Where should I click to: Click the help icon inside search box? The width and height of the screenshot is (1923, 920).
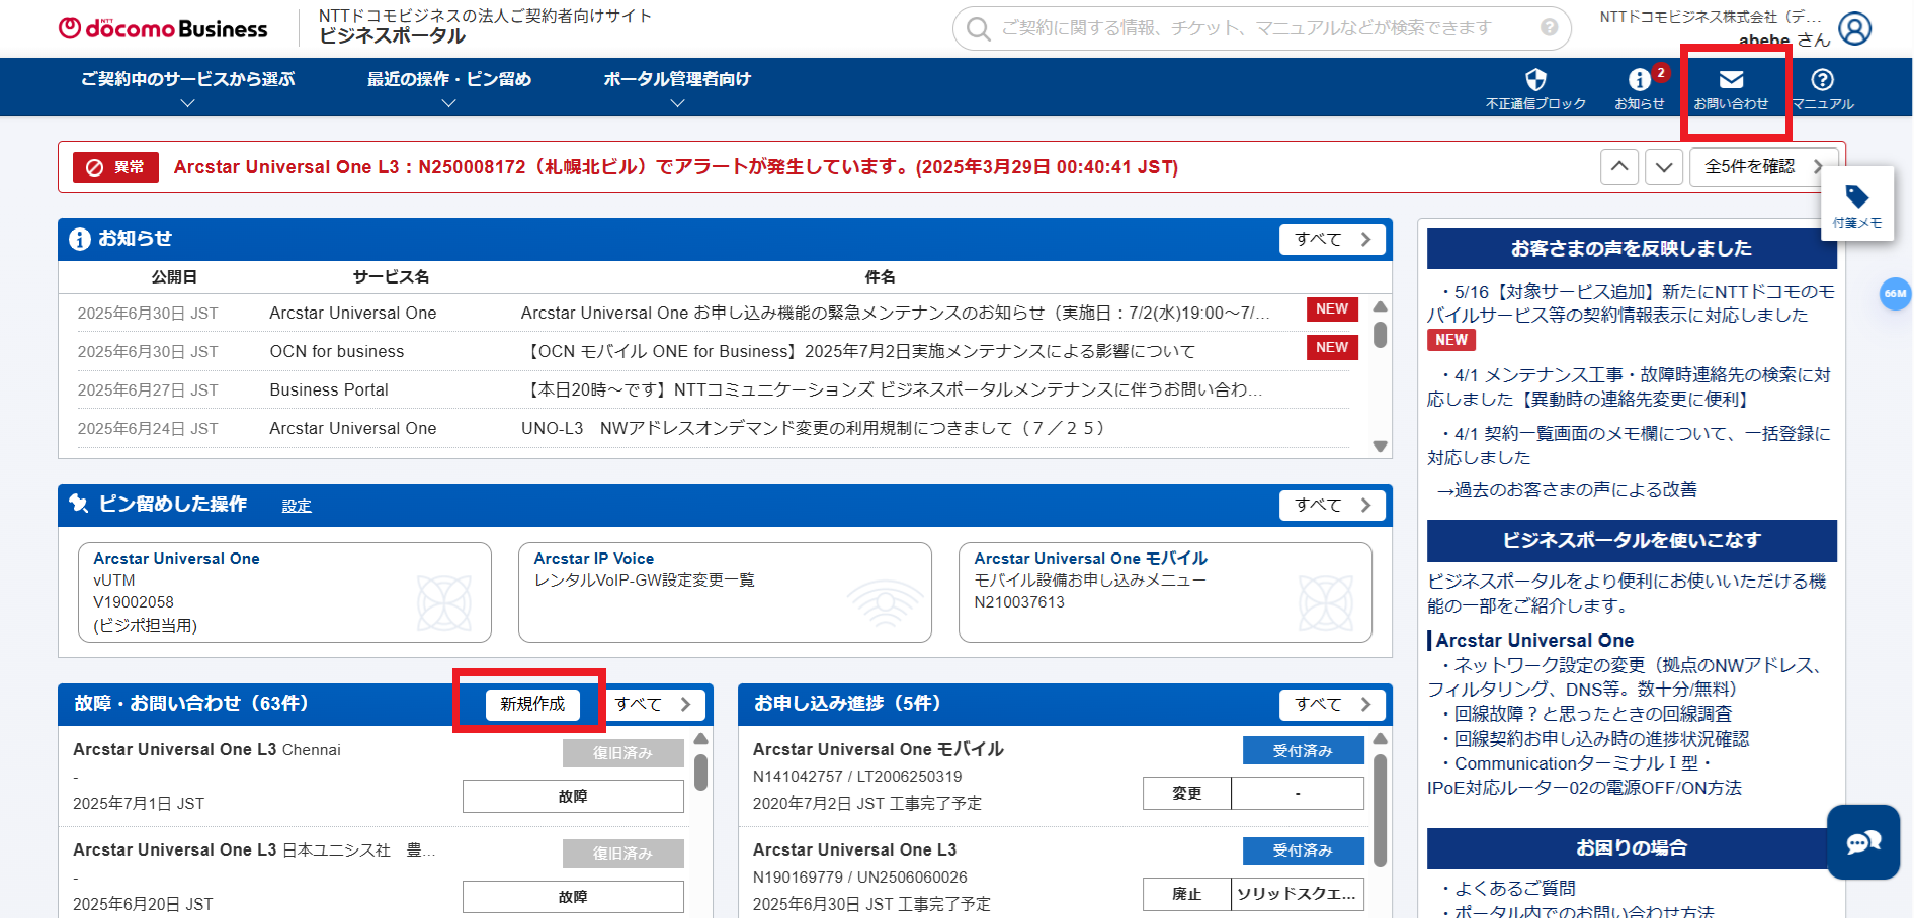[x=1549, y=28]
